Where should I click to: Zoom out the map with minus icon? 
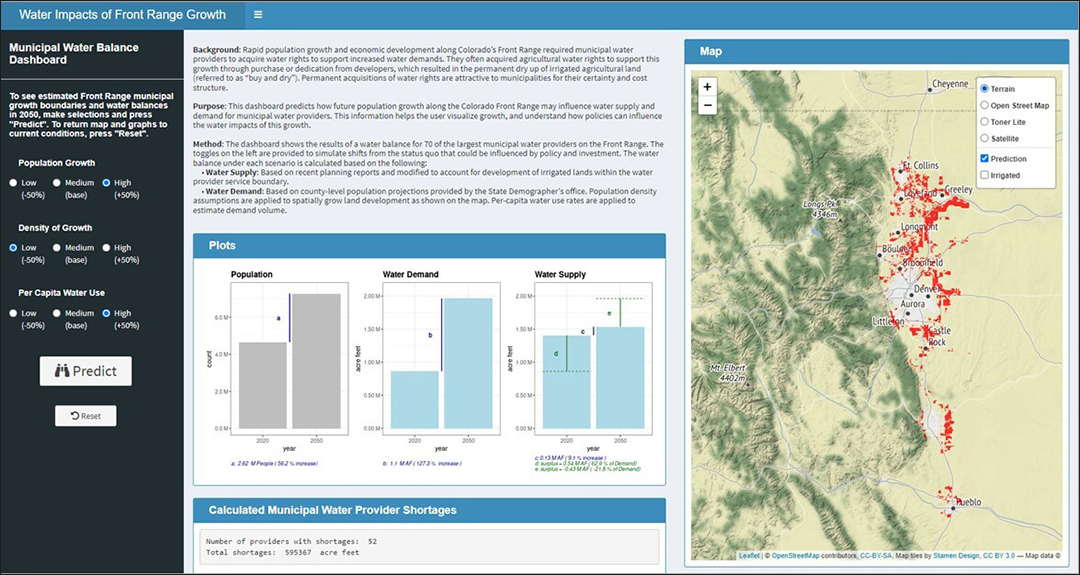(707, 105)
